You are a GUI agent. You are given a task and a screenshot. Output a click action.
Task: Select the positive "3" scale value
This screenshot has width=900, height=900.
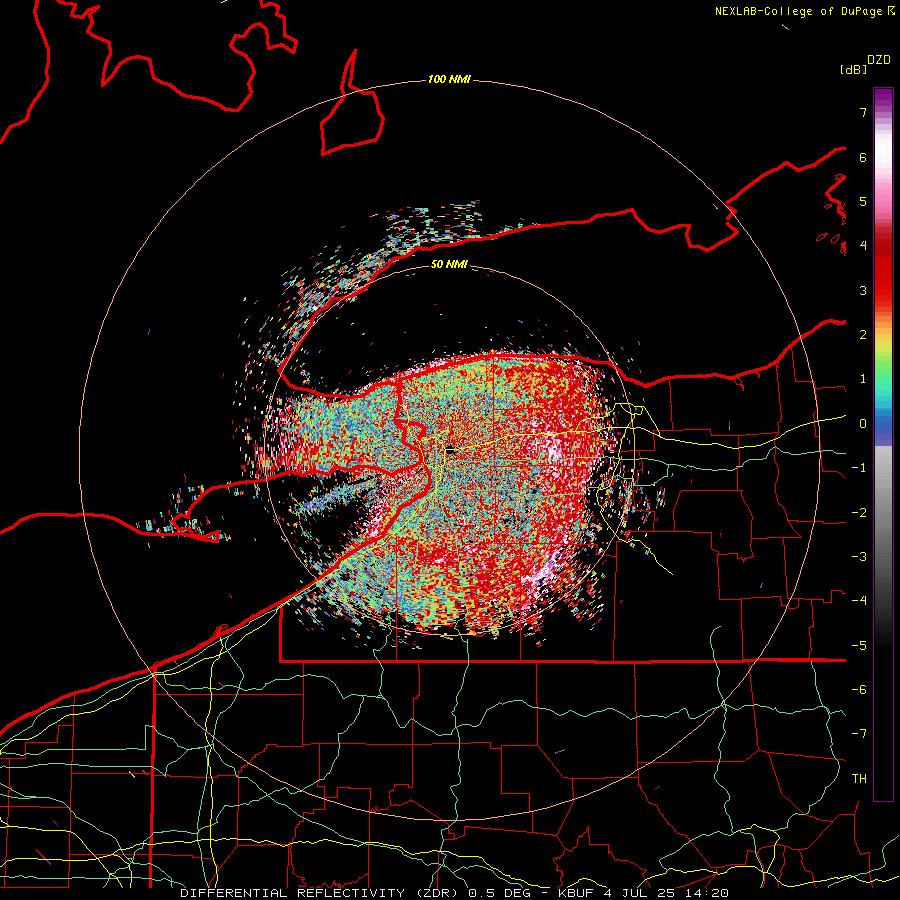pyautogui.click(x=863, y=290)
